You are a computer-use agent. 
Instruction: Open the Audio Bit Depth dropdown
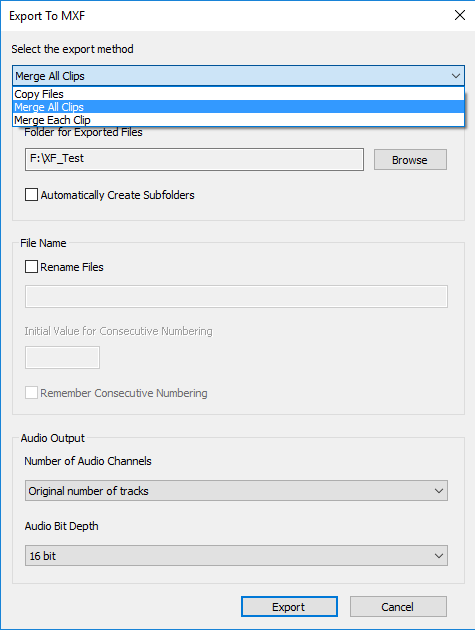pos(236,556)
